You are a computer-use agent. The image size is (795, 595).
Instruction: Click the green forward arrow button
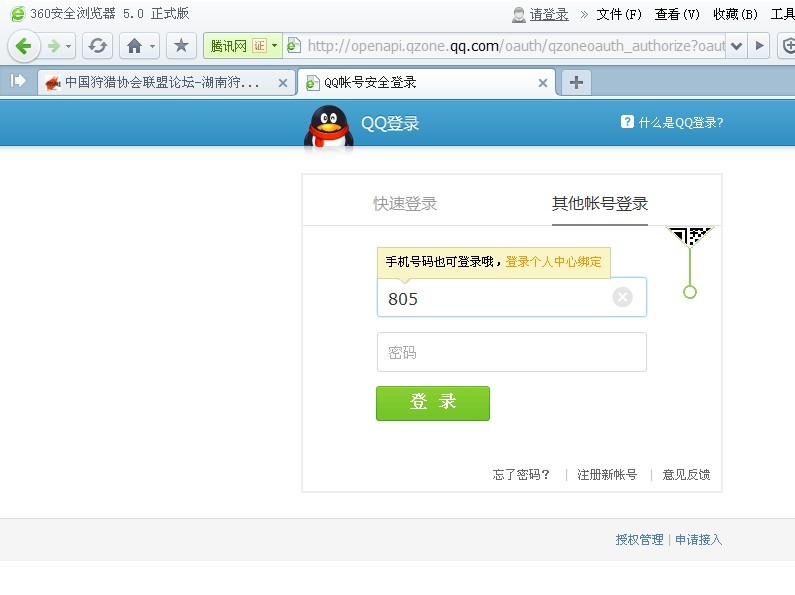coord(54,47)
